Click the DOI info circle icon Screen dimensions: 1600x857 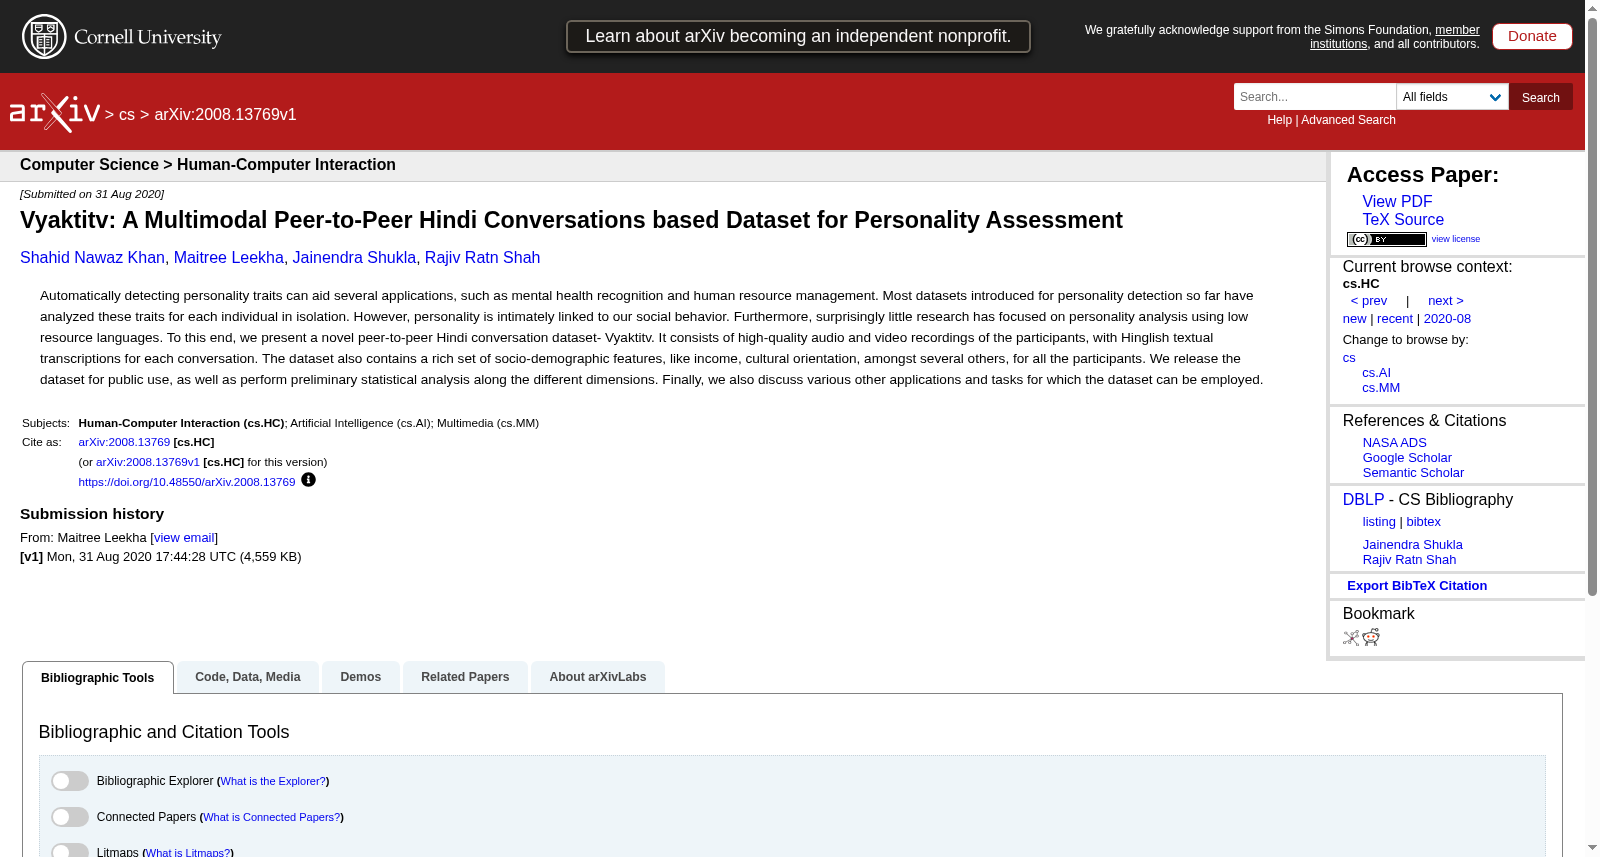[308, 480]
